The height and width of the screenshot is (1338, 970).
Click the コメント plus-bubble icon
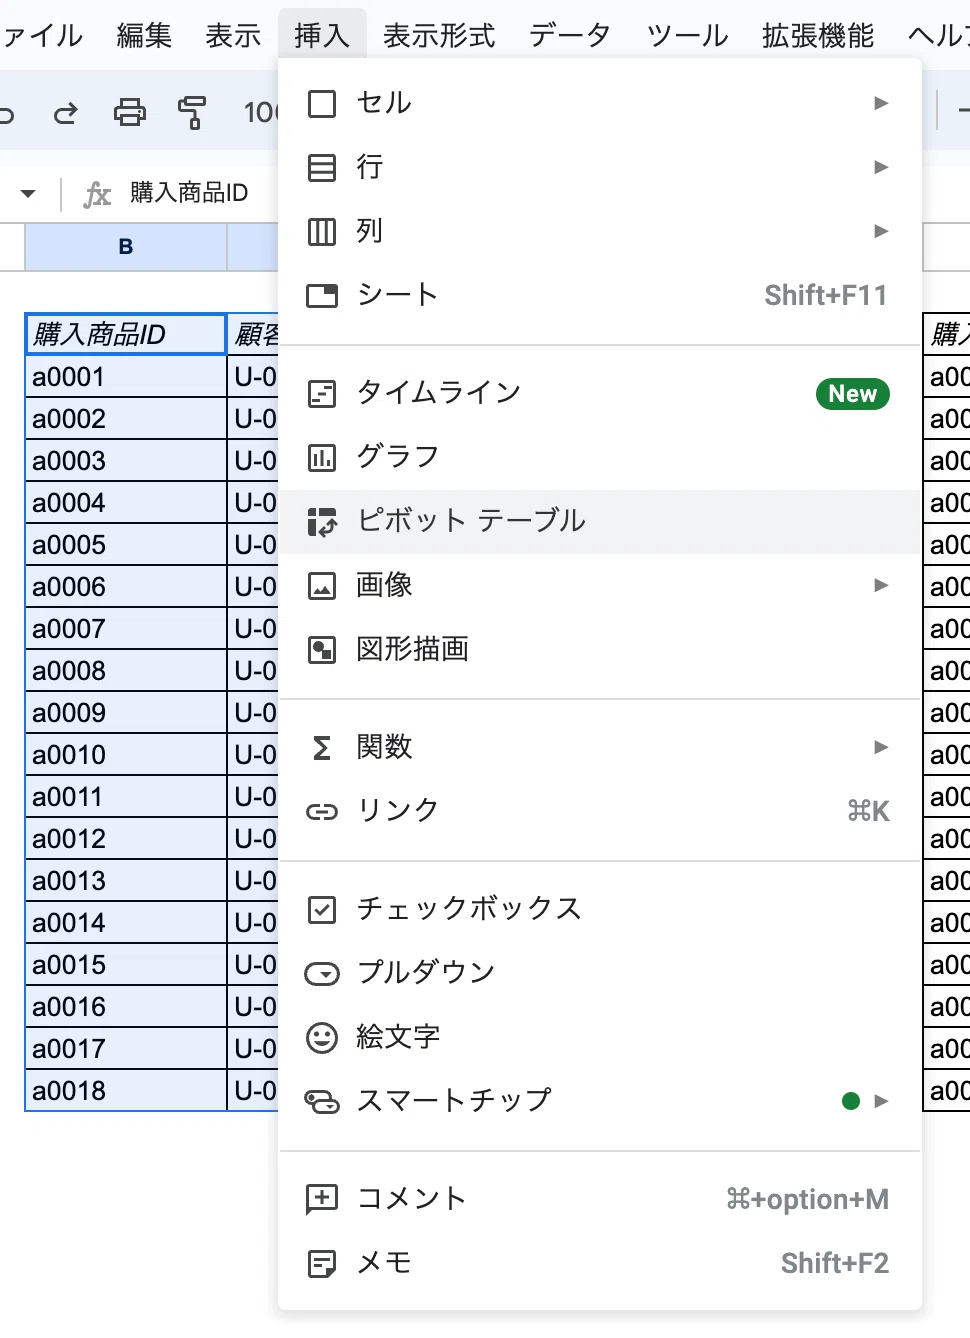tap(322, 1199)
